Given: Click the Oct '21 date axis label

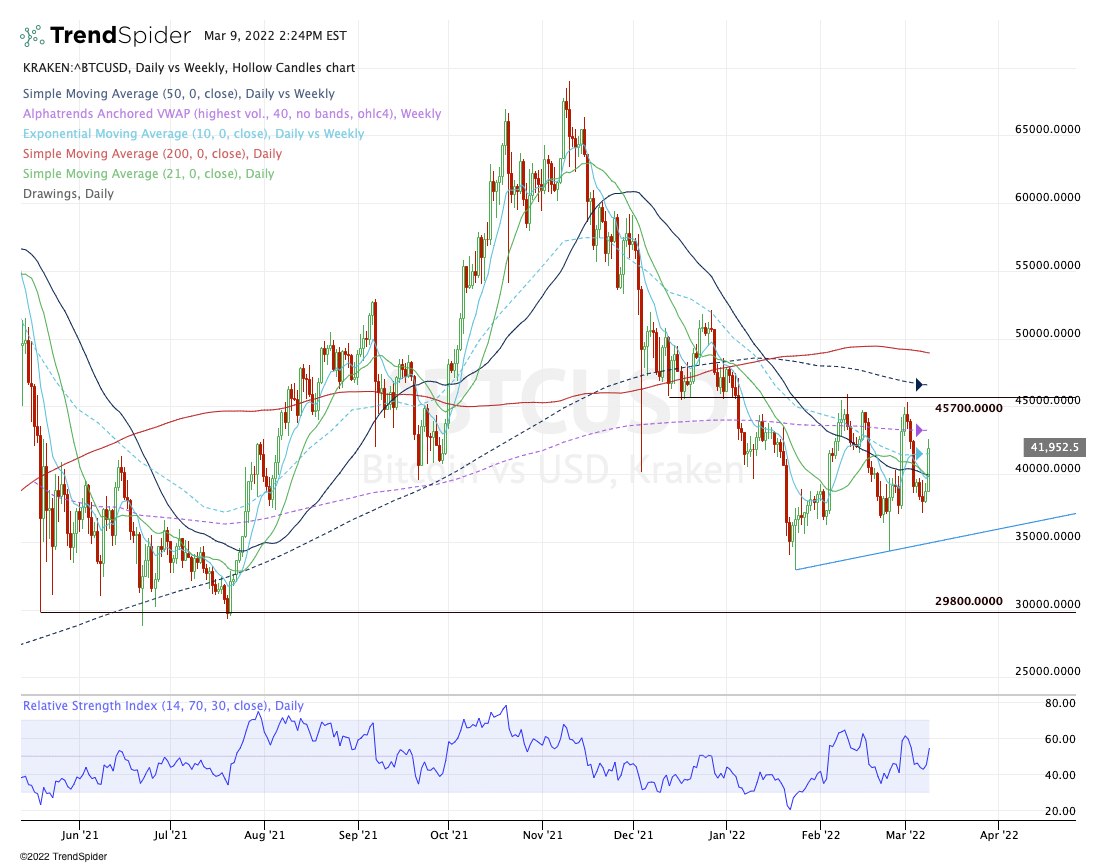Looking at the screenshot, I should coord(449,836).
